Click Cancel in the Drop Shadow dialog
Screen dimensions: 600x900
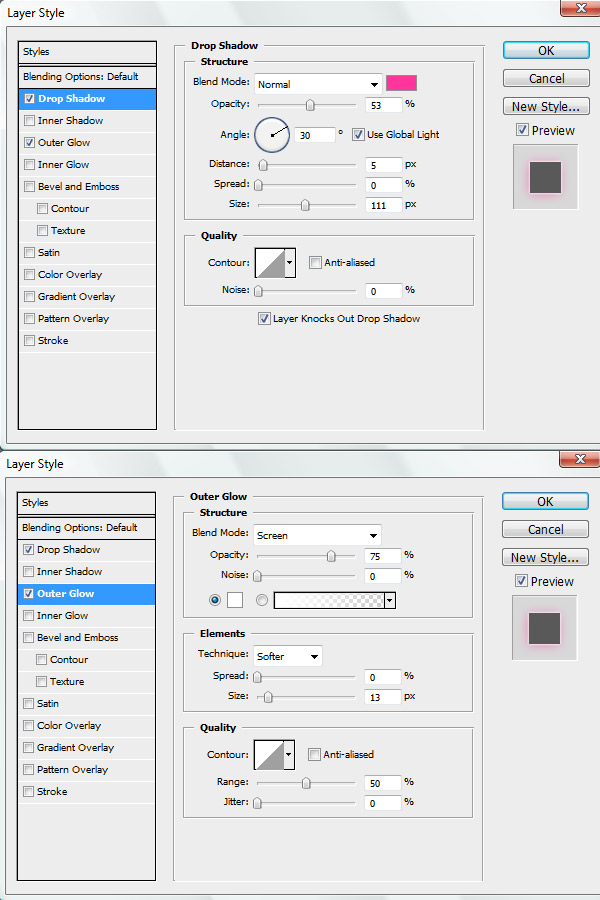pyautogui.click(x=546, y=79)
